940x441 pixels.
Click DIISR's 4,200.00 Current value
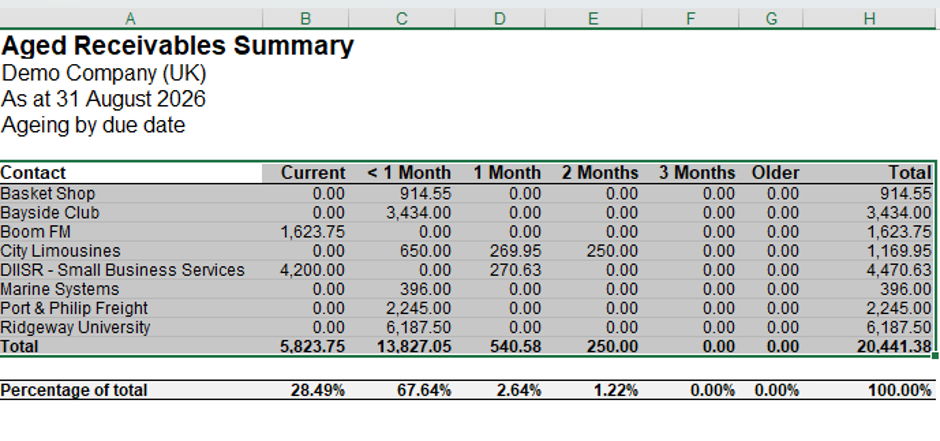[x=305, y=270]
